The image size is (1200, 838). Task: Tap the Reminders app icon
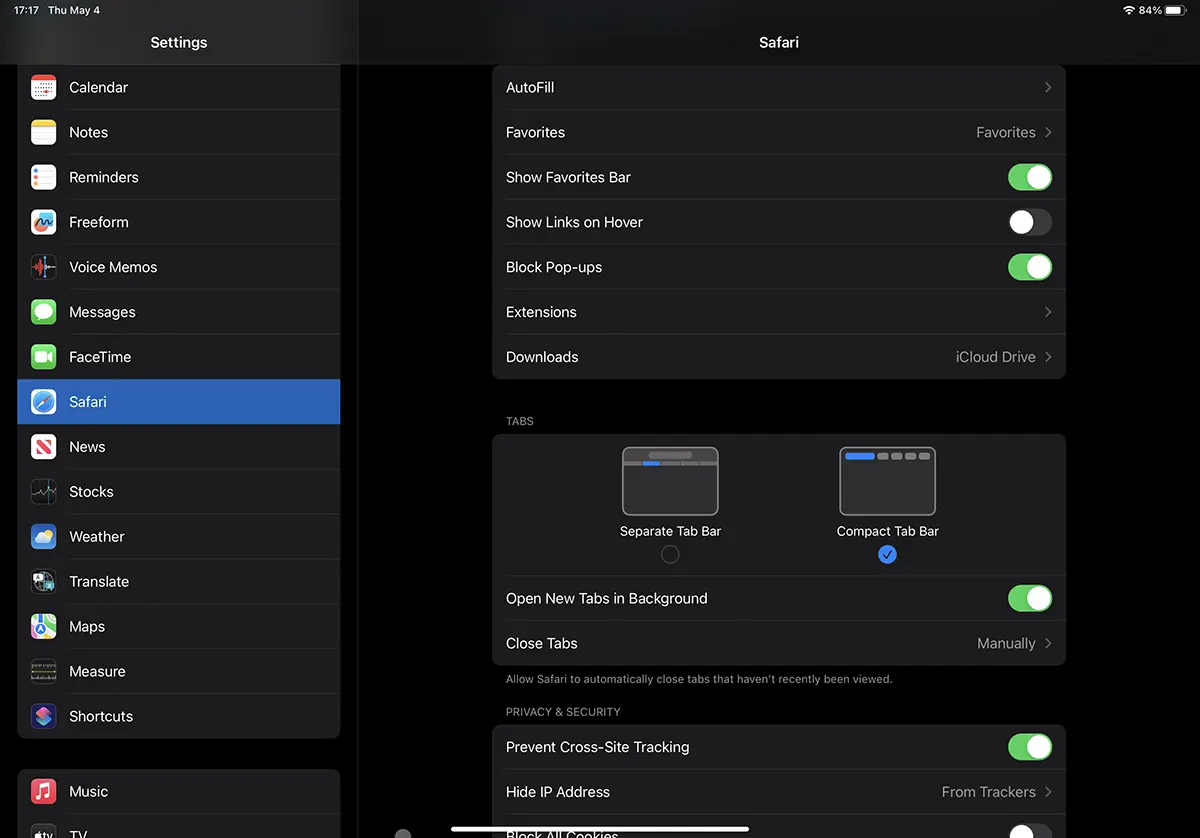coord(43,177)
